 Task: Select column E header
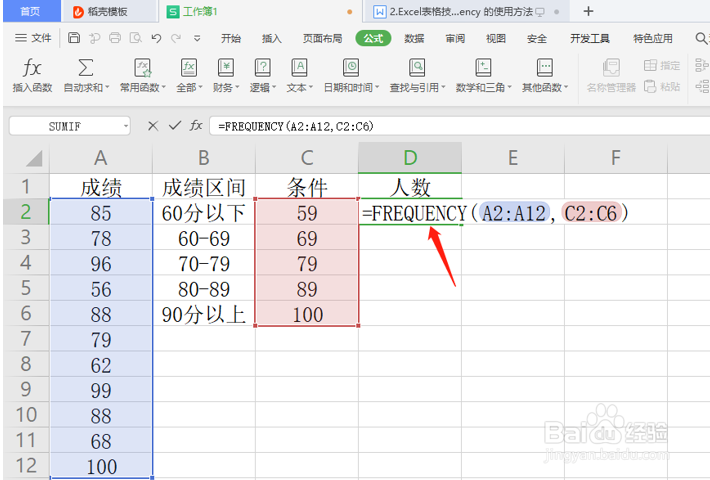[x=513, y=158]
